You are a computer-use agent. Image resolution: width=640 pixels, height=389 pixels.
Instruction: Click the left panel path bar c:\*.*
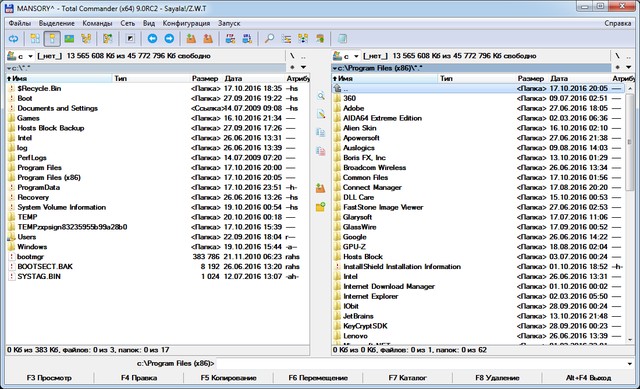146,68
